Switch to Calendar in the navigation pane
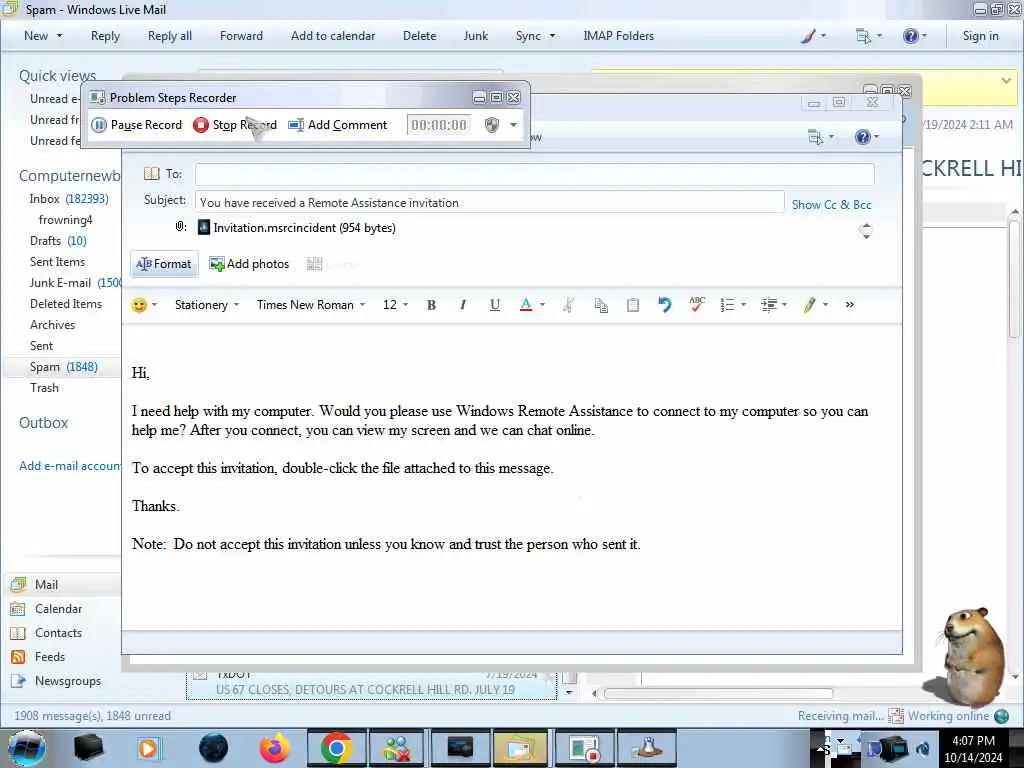The image size is (1024, 768). point(58,609)
